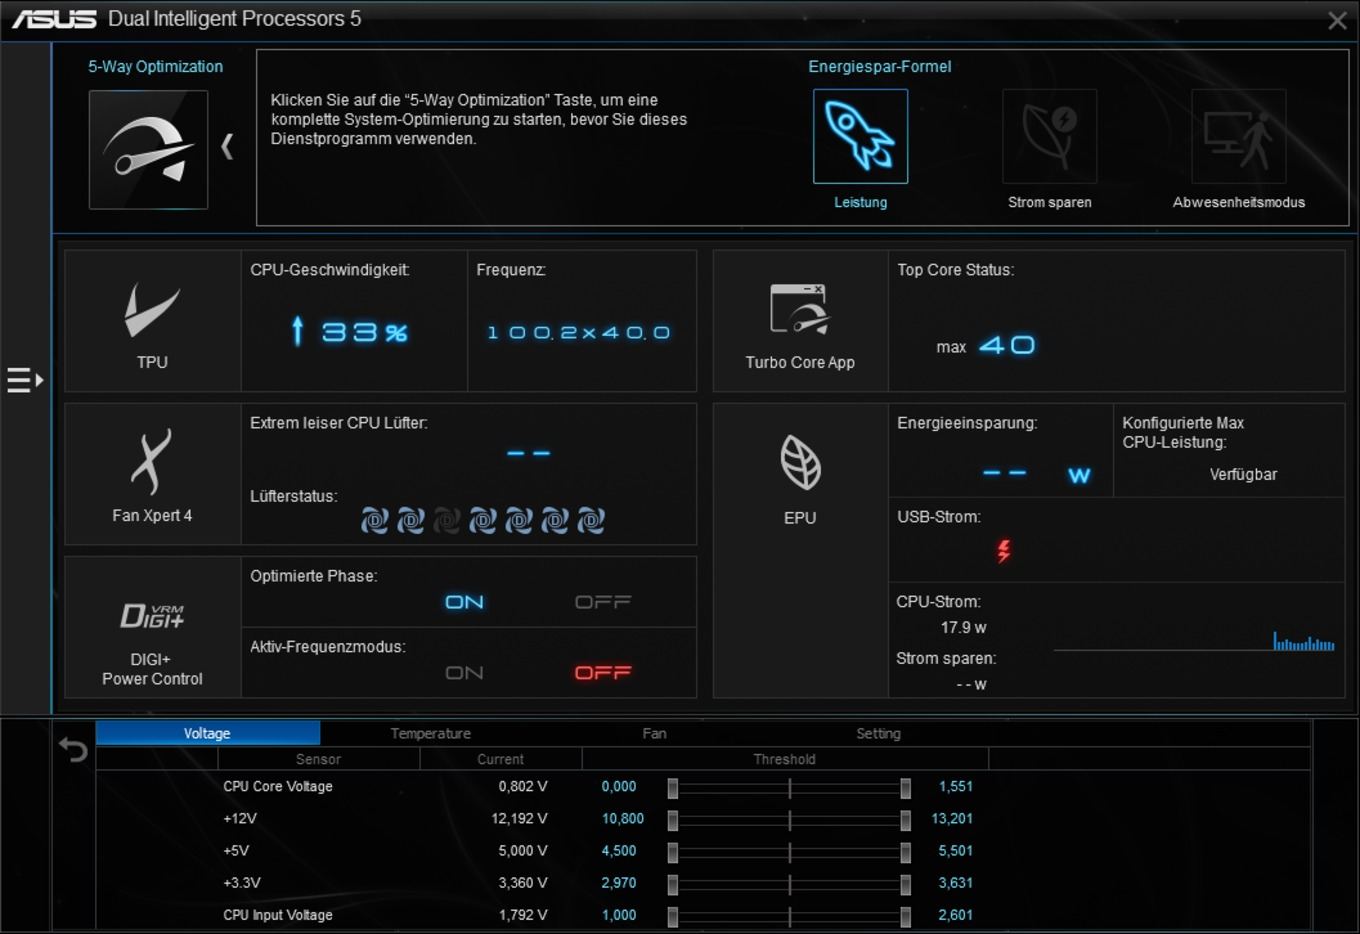Click the 5-Way Optimization label
The height and width of the screenshot is (934, 1360).
coord(155,66)
